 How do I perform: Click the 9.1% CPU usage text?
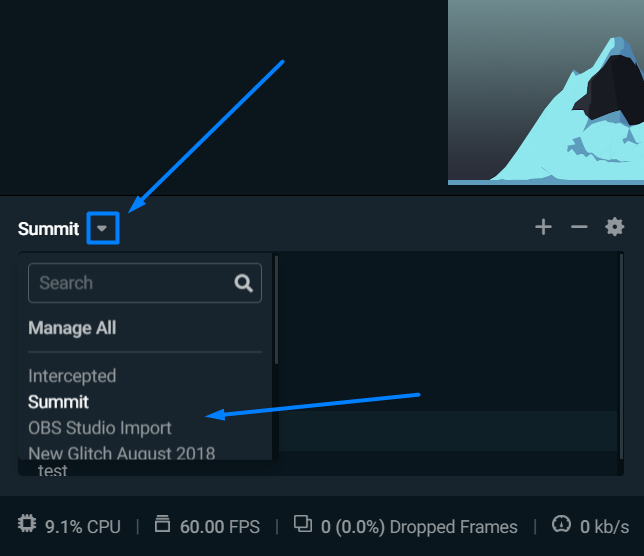83,527
